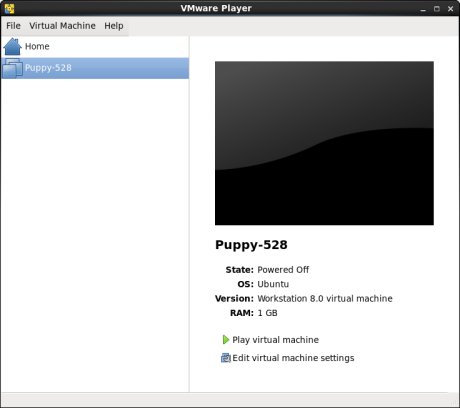Open the Help menu

point(114,26)
